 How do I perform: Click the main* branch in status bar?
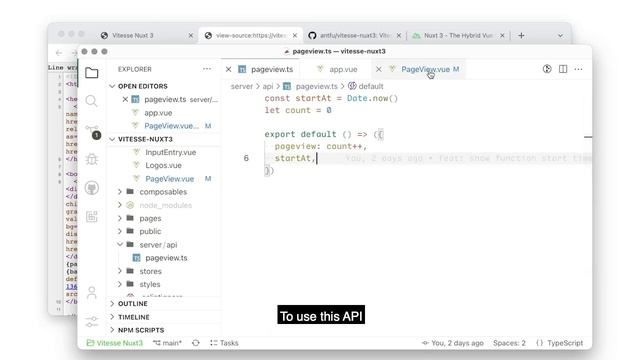pyautogui.click(x=167, y=343)
